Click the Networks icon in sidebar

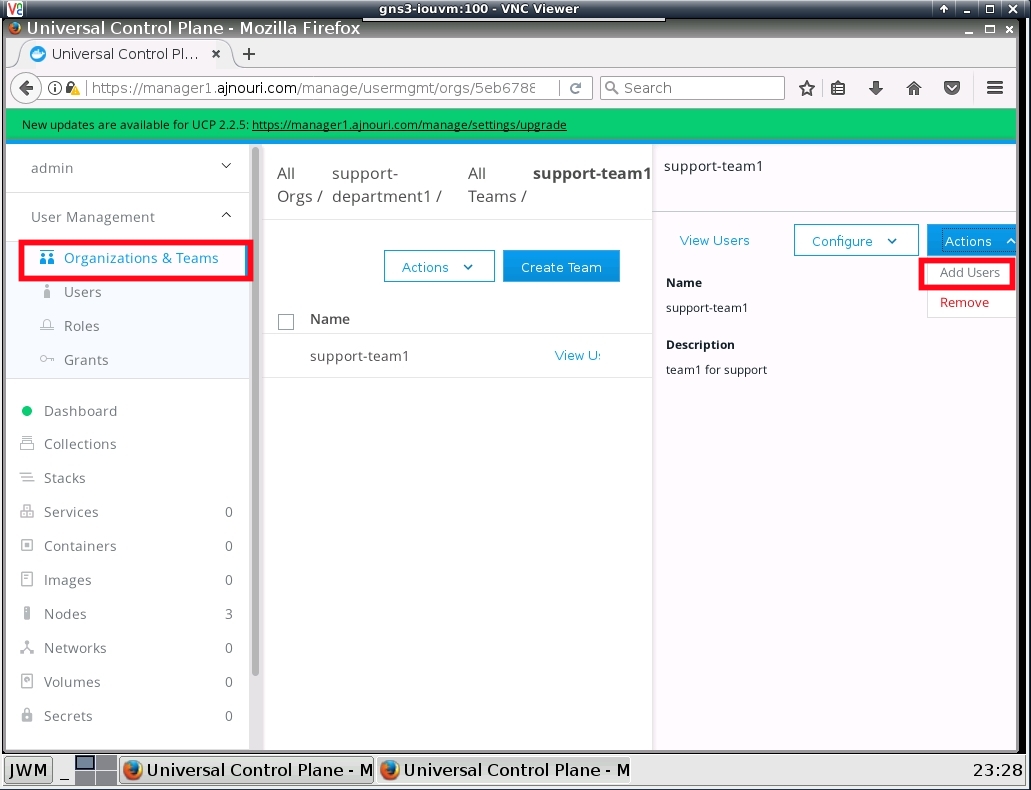(27, 647)
